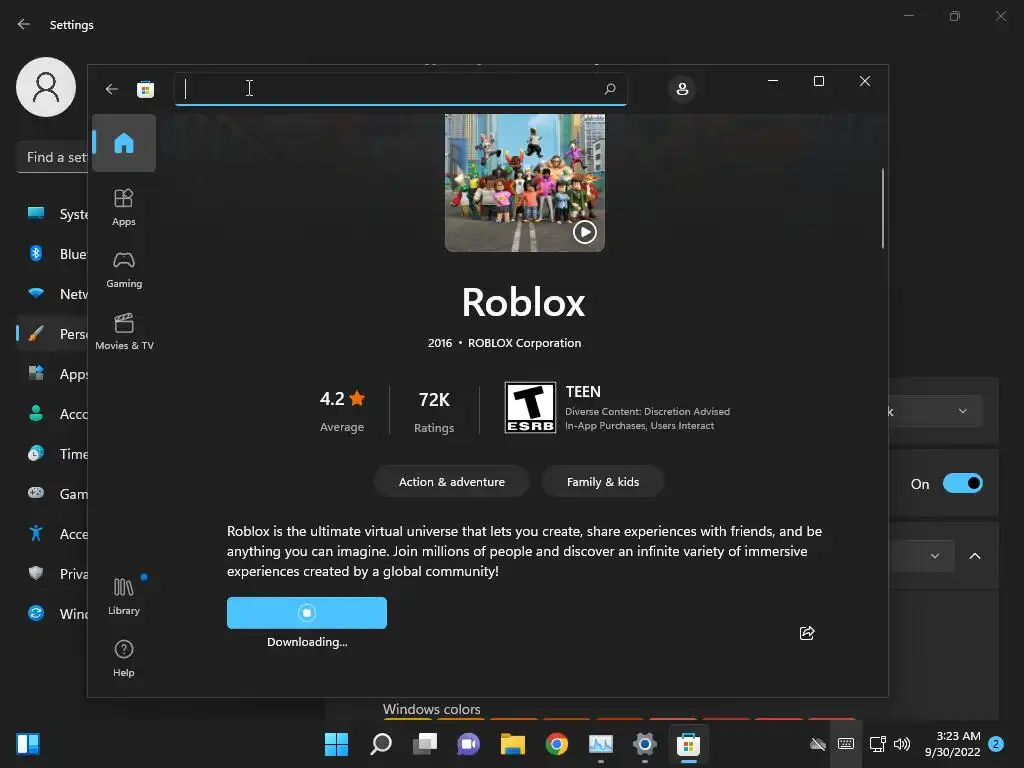Image resolution: width=1024 pixels, height=768 pixels.
Task: Open Privacy in the Settings sidebar
Action: [x=52, y=573]
